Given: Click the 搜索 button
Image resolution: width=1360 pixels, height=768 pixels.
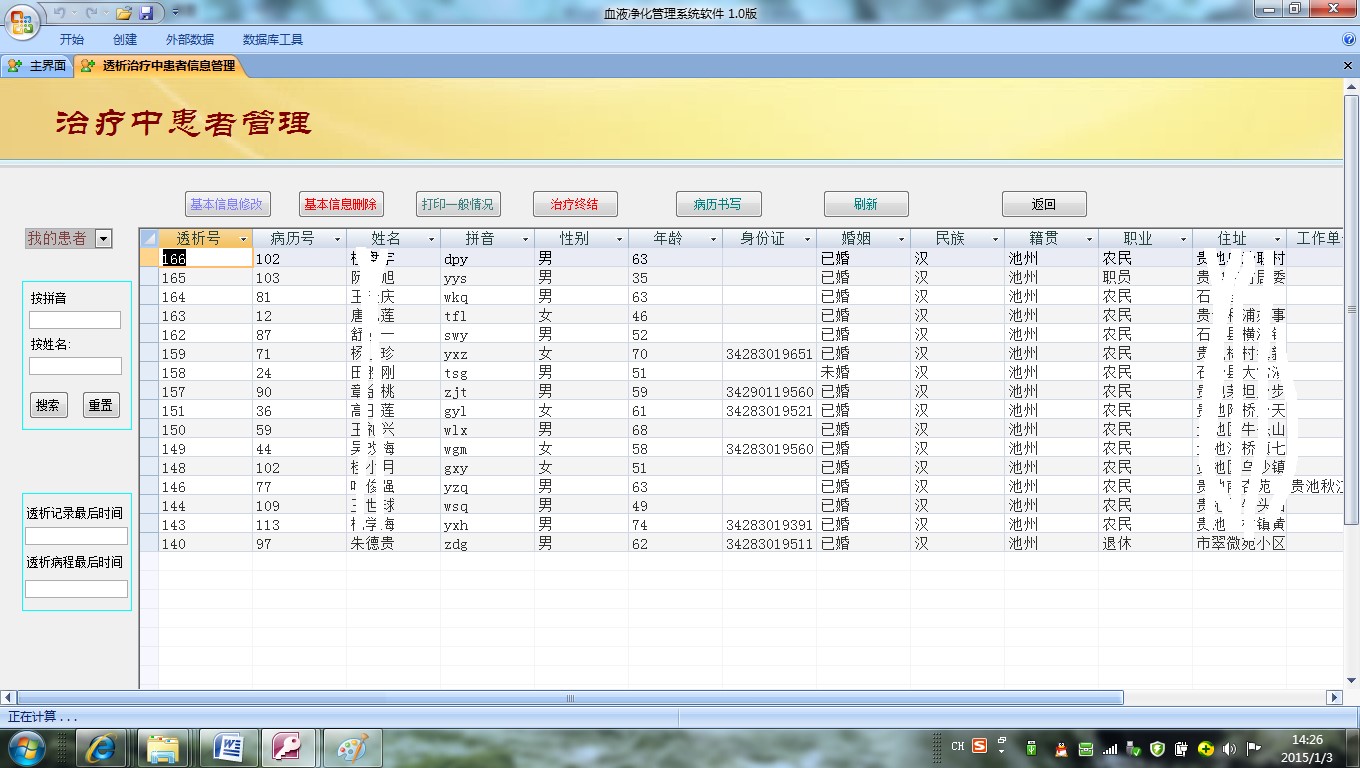Looking at the screenshot, I should coord(48,405).
